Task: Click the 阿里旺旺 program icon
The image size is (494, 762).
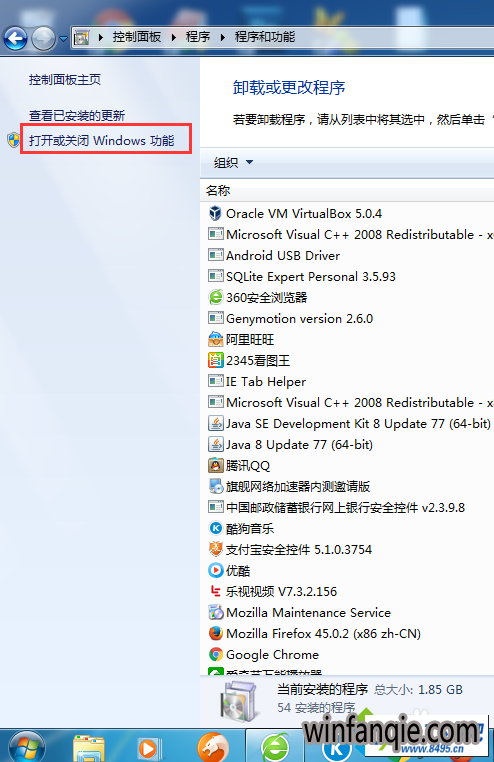Action: coord(215,339)
